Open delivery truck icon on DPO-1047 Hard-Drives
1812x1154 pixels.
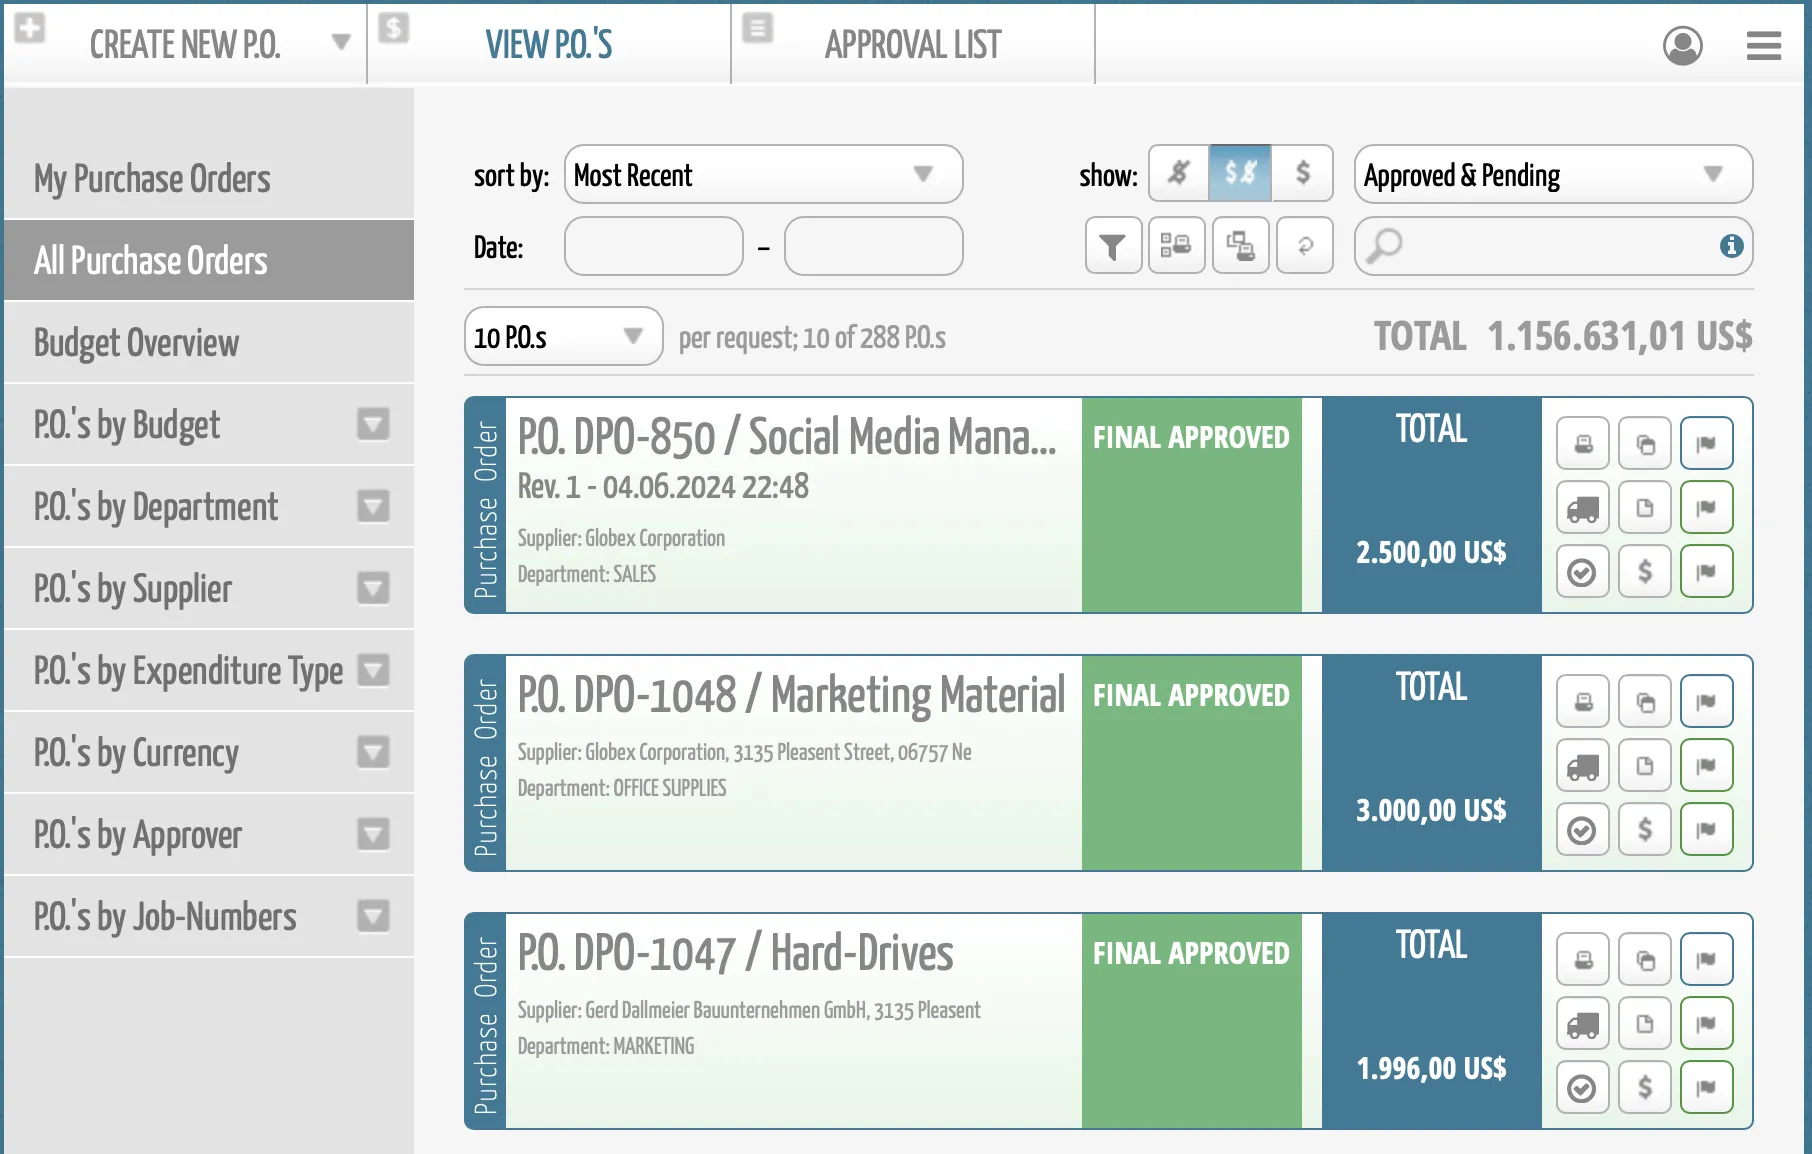point(1581,1023)
